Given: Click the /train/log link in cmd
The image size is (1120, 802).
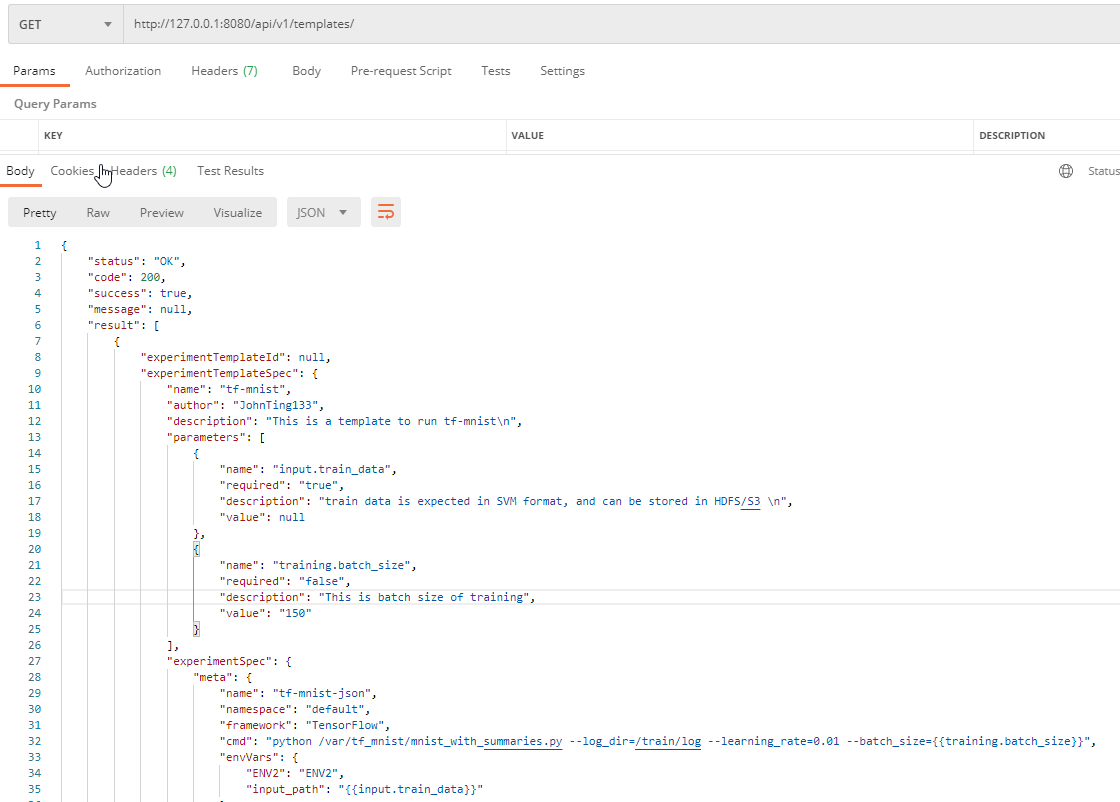Looking at the screenshot, I should click(x=668, y=741).
